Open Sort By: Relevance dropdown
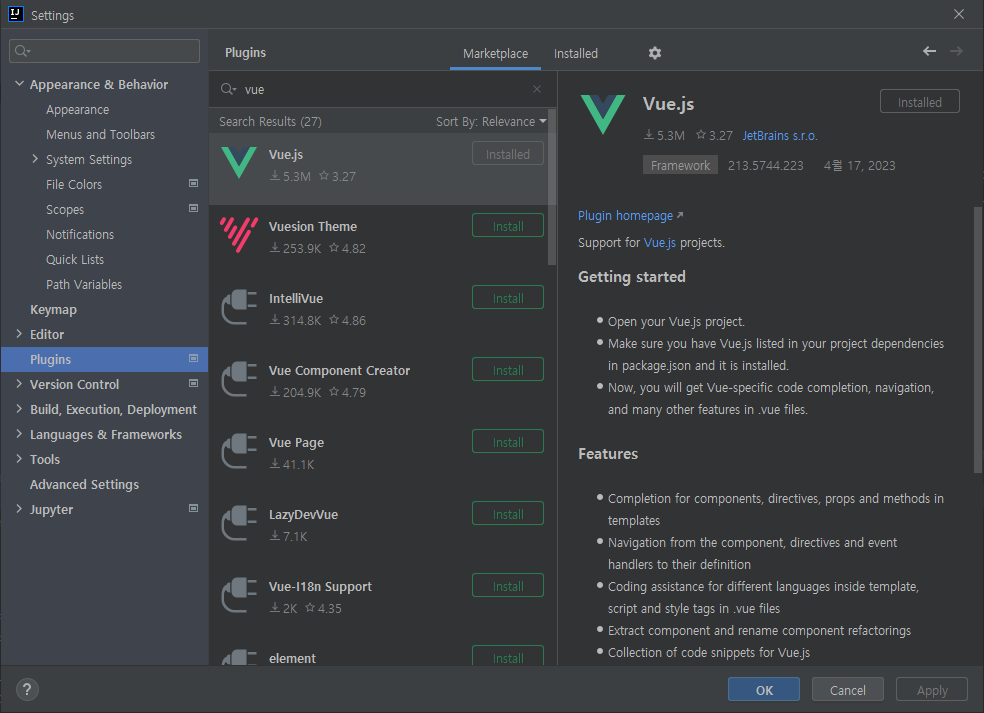 point(491,122)
